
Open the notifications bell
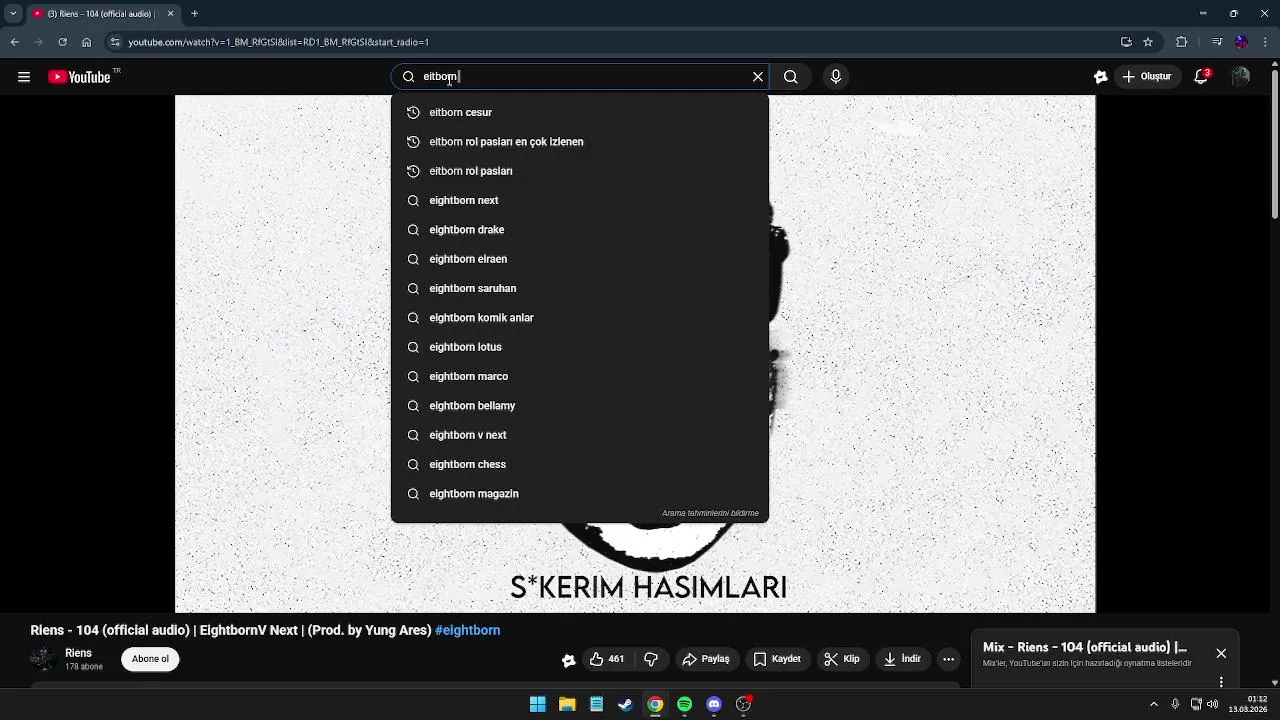1202,77
